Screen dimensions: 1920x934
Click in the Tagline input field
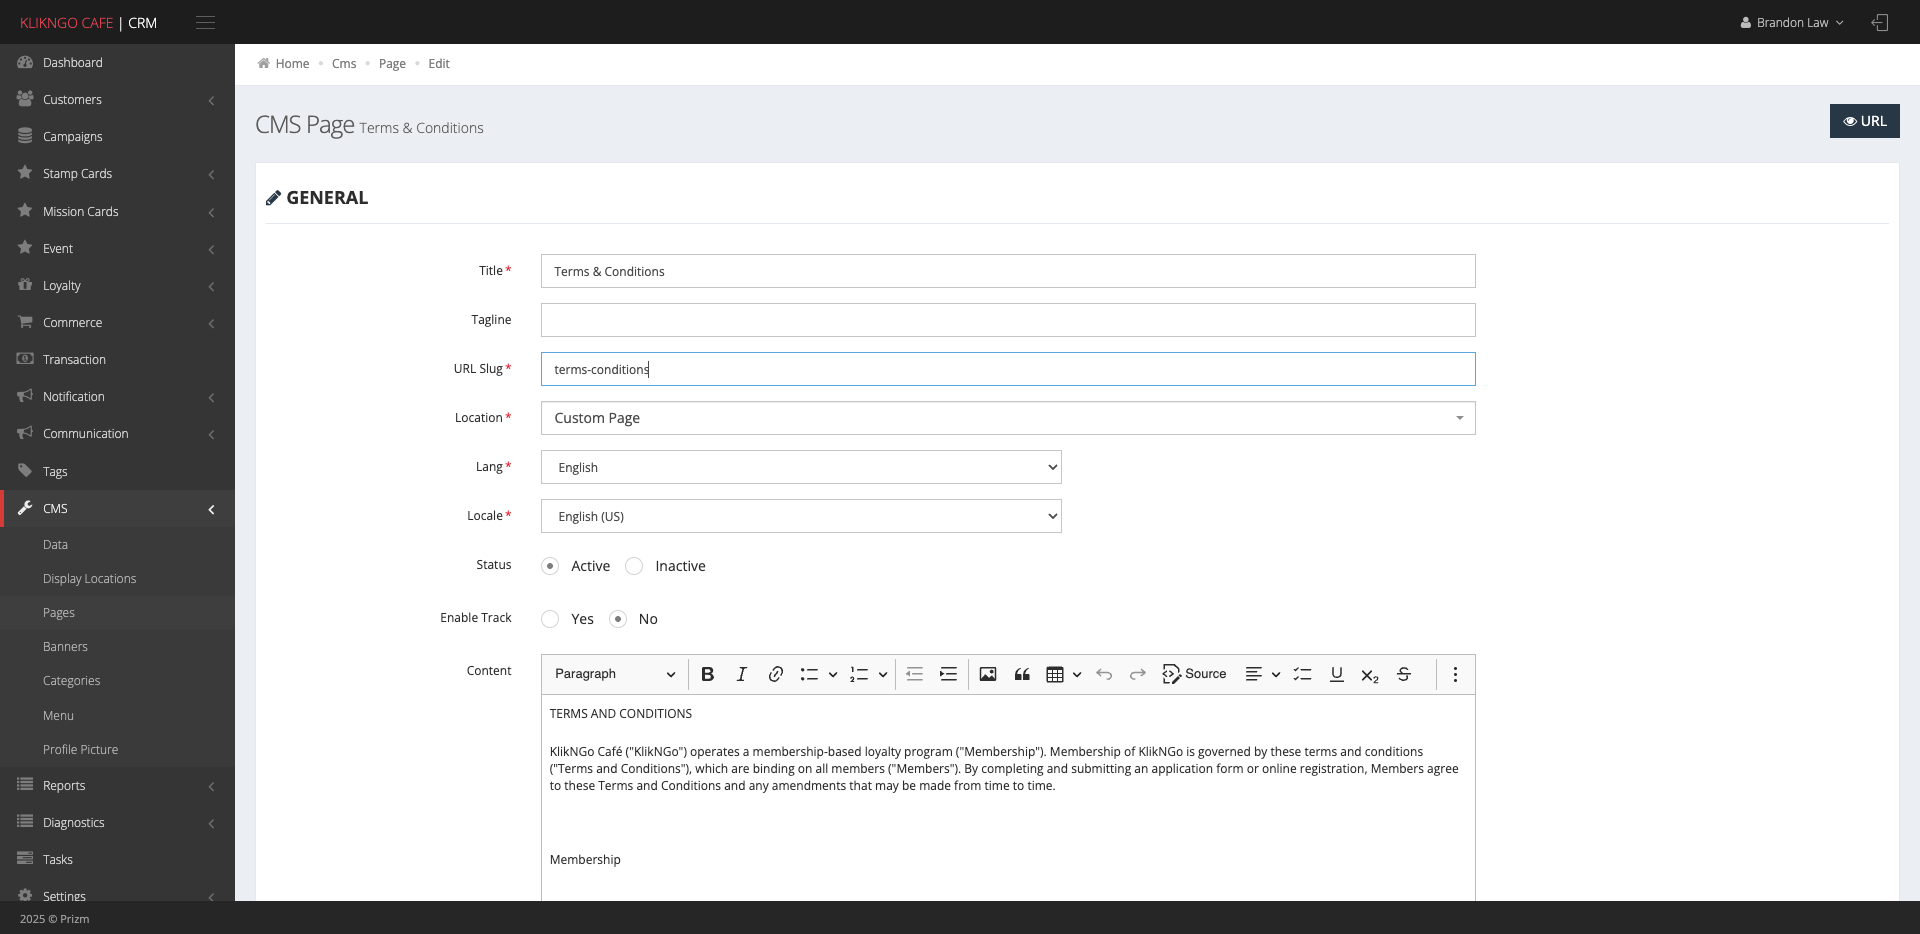(x=1008, y=320)
